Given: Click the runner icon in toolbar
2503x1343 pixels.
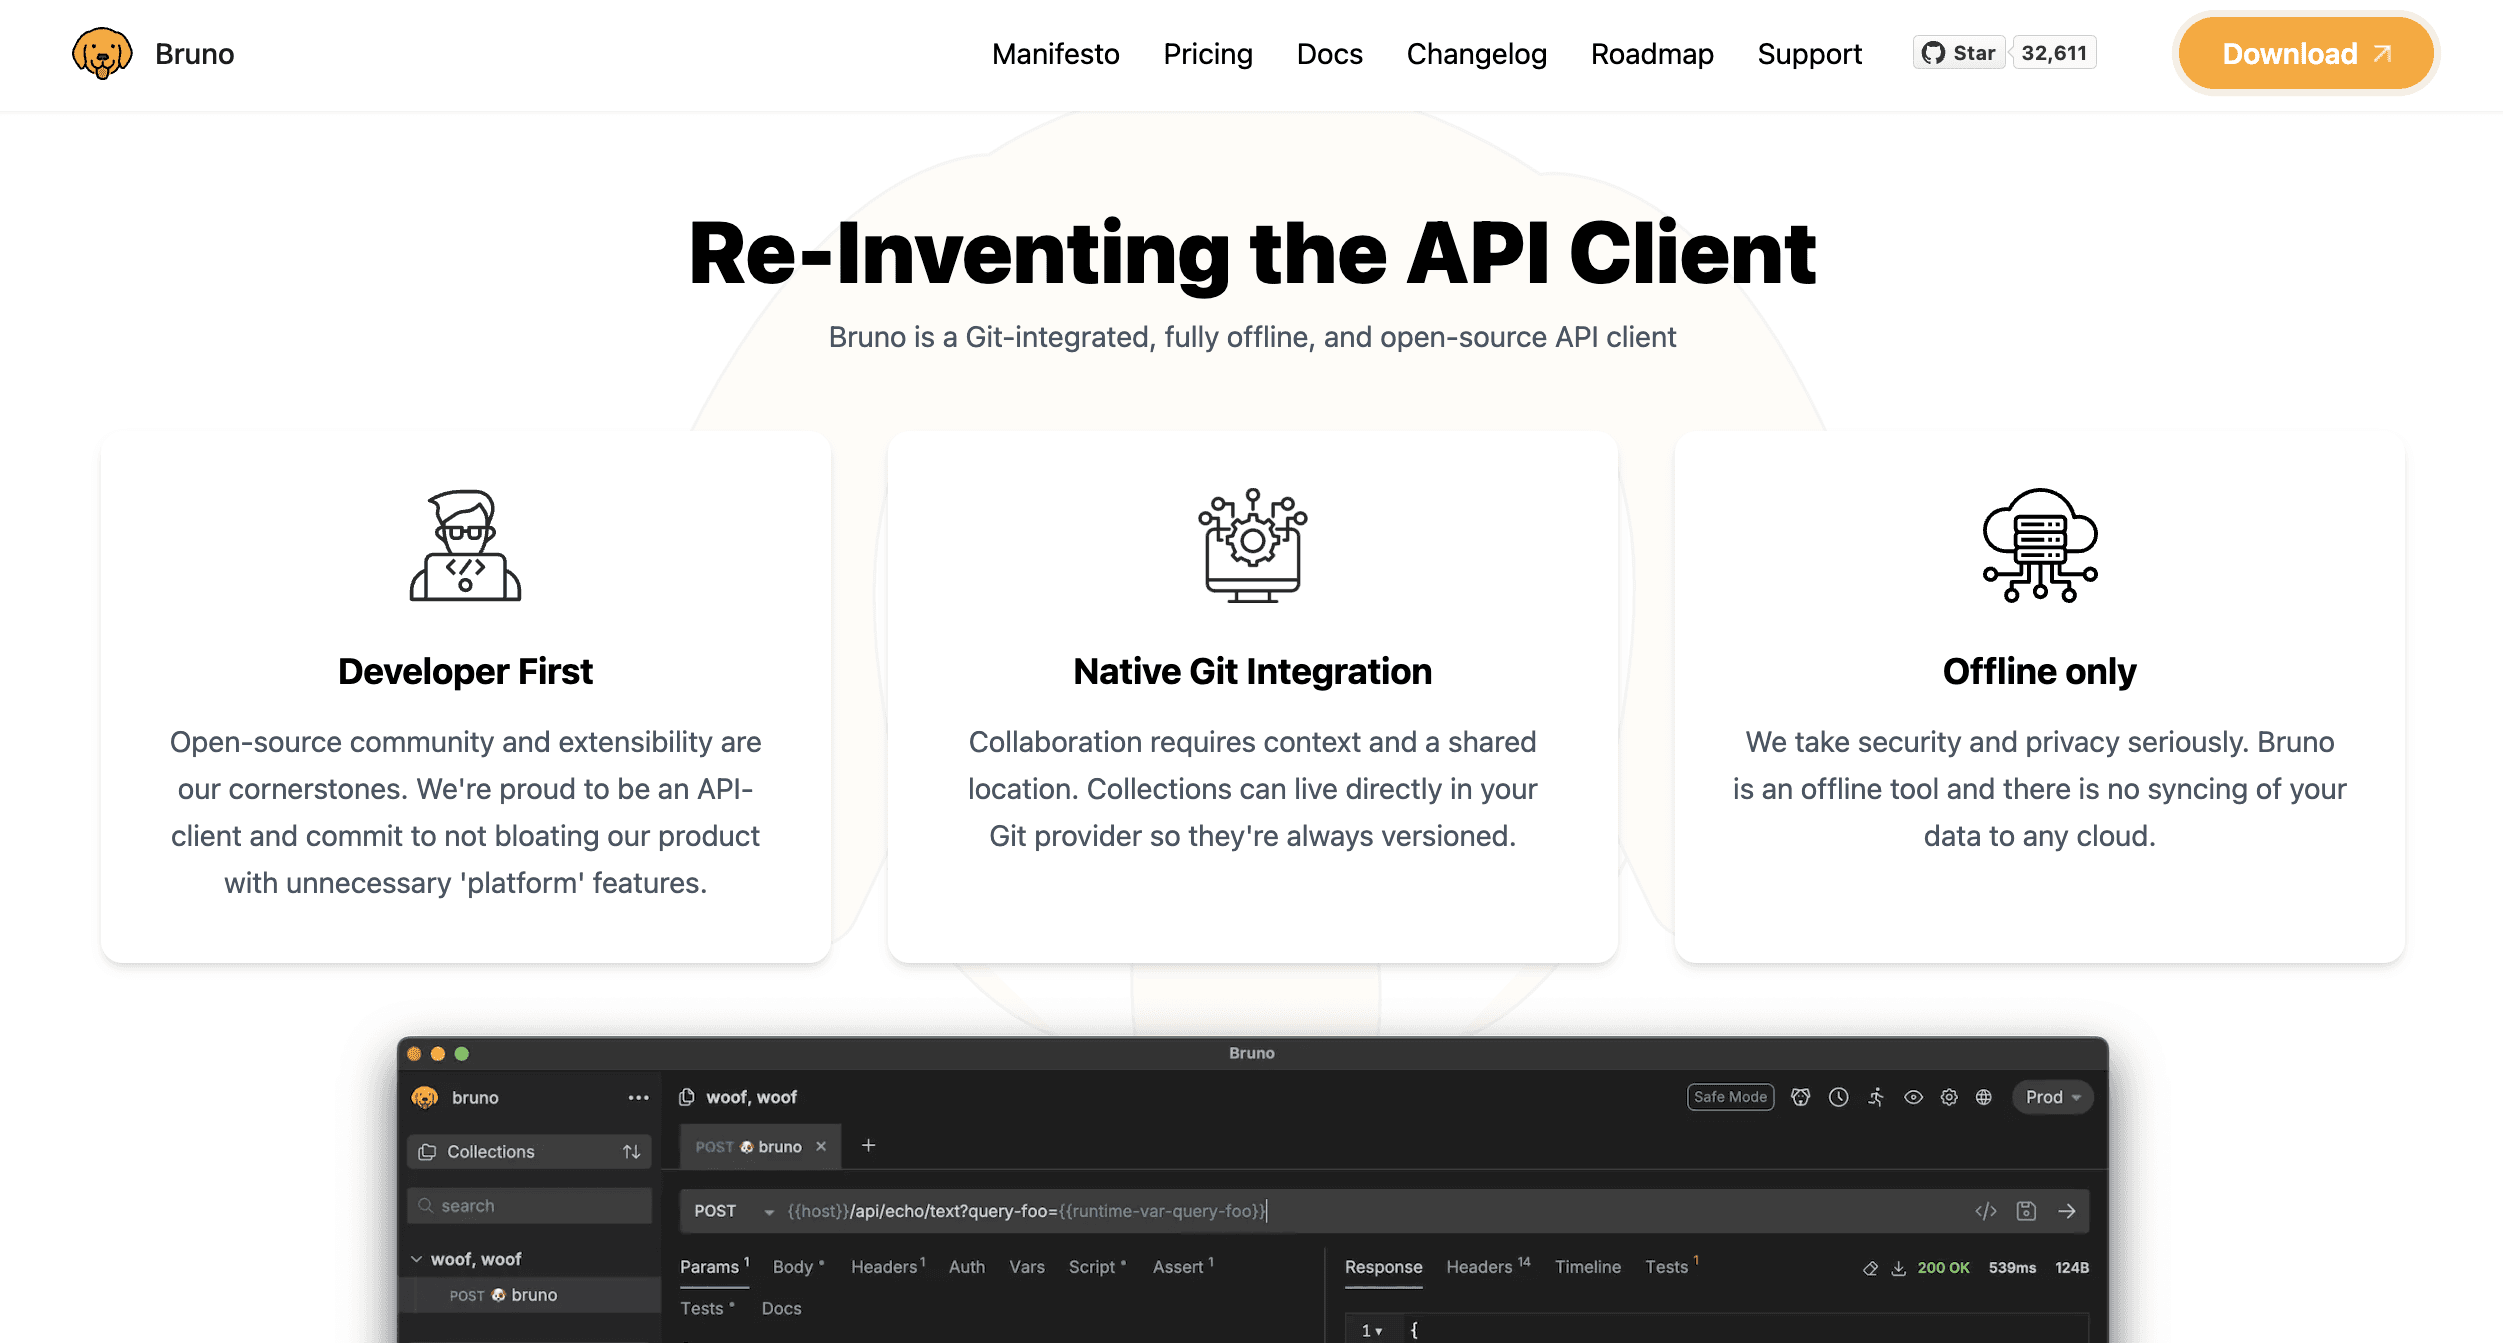Looking at the screenshot, I should (1876, 1097).
